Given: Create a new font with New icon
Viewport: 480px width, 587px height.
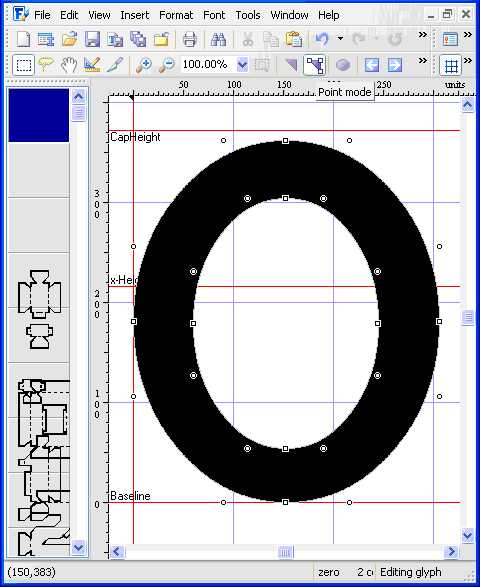Looking at the screenshot, I should click(23, 39).
